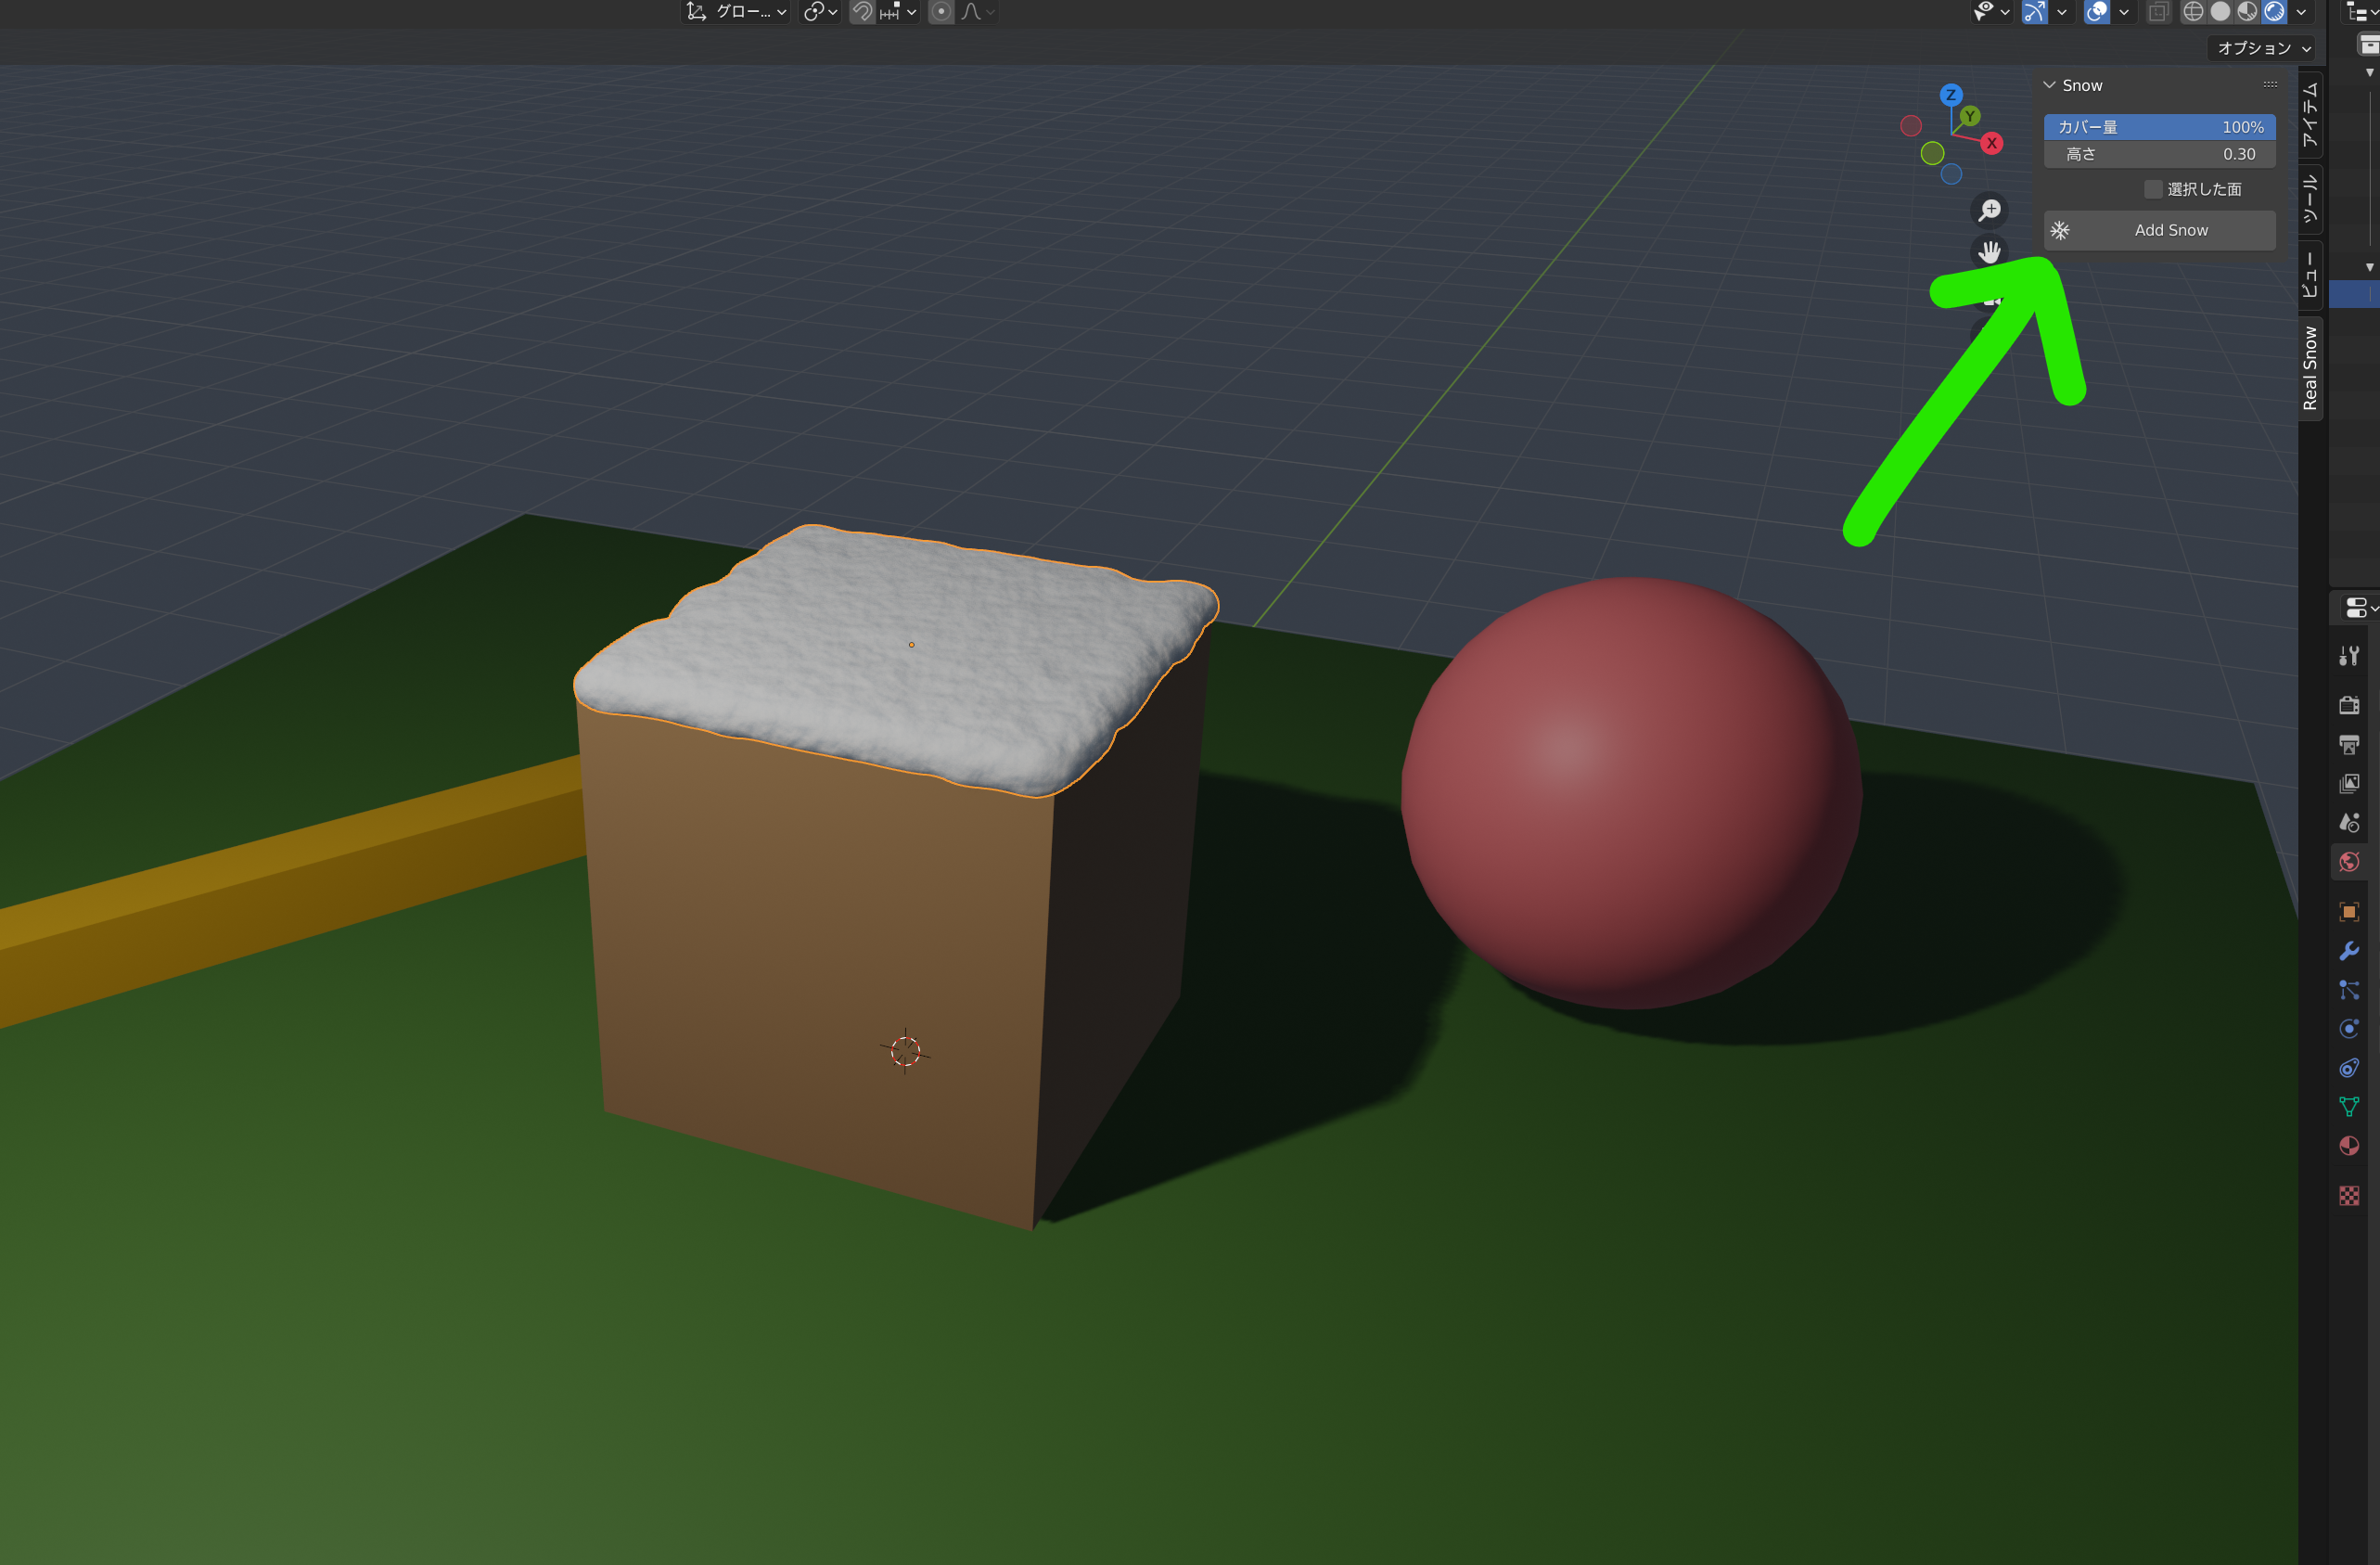The image size is (2380, 1565).
Task: Click the pan hand viewport gizmo
Action: coord(1989,251)
